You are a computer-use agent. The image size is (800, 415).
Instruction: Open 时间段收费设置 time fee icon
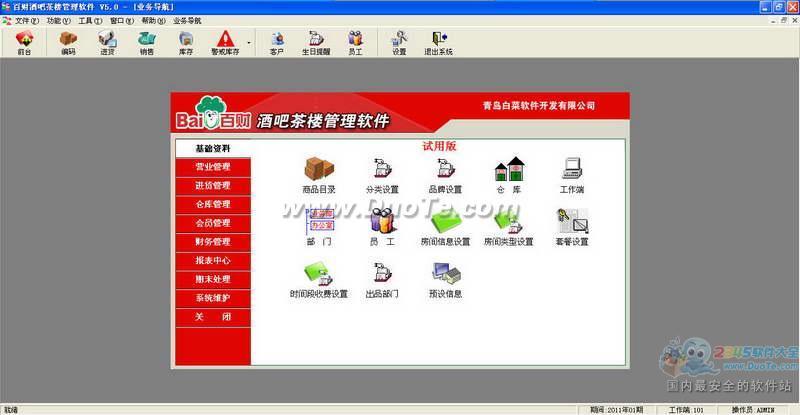tap(319, 280)
